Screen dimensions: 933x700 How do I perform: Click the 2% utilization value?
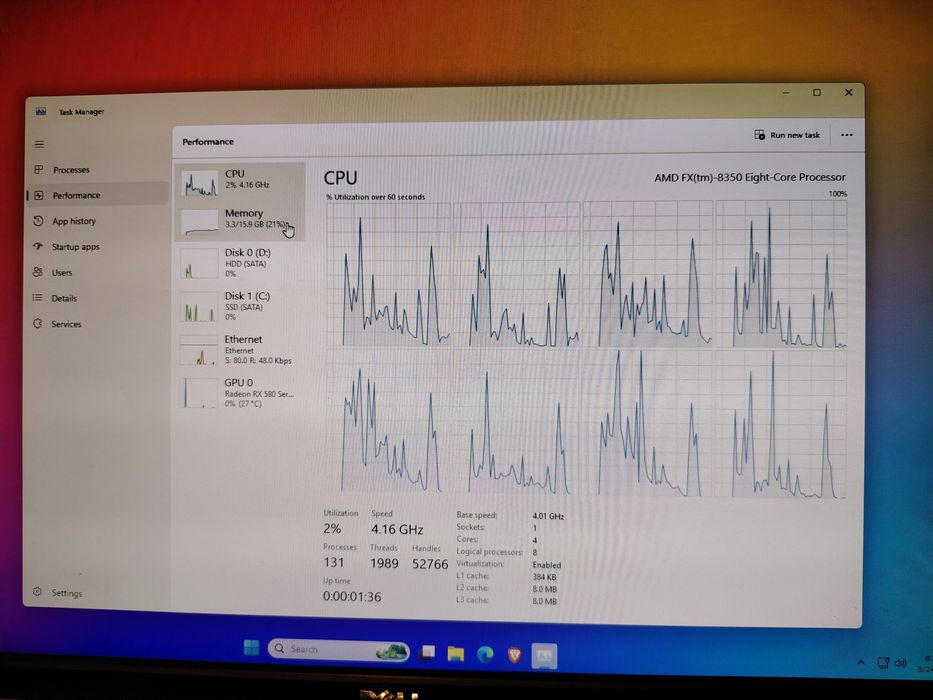[332, 529]
